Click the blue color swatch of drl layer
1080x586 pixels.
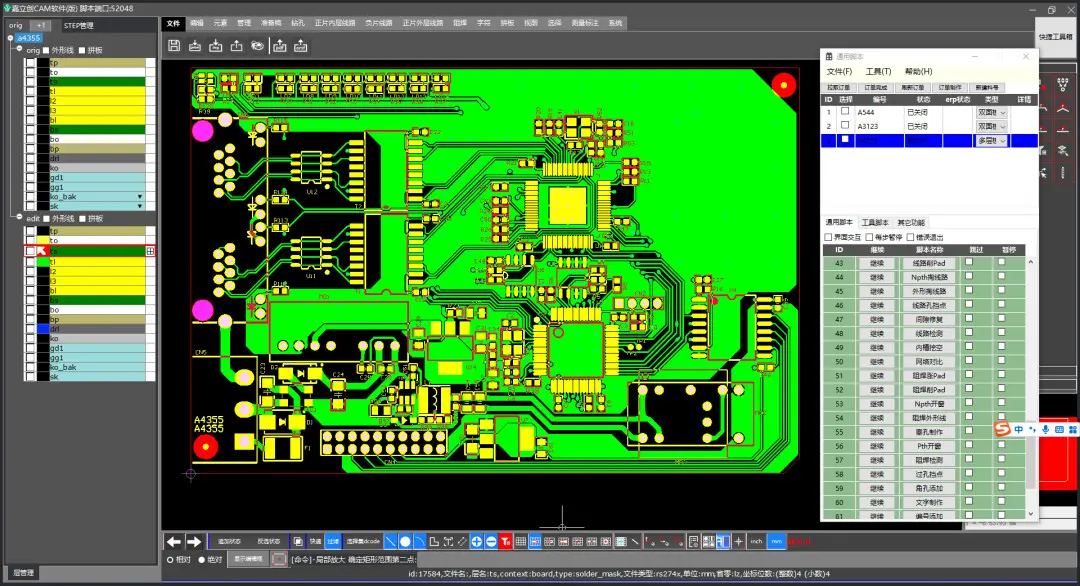pyautogui.click(x=43, y=329)
